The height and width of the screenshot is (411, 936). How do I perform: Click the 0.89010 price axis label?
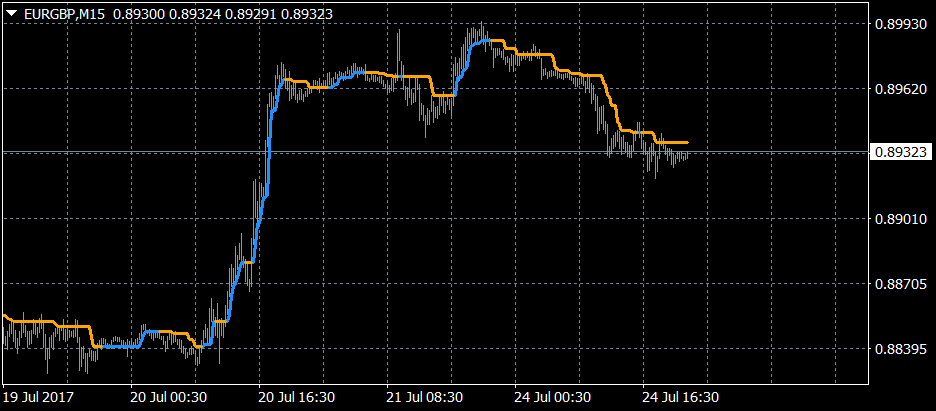(x=900, y=219)
